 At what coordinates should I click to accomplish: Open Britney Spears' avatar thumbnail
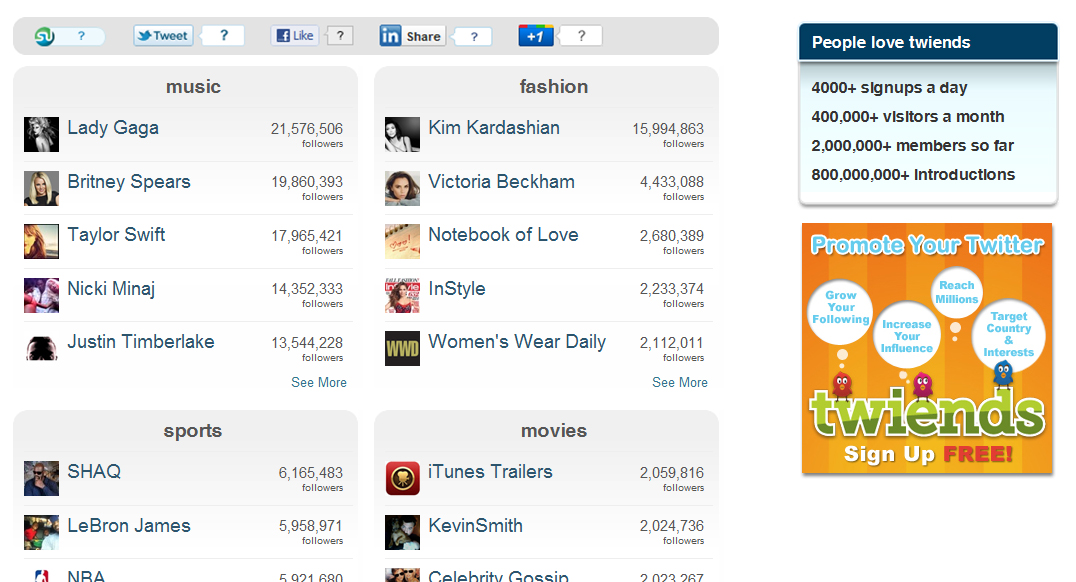tap(41, 188)
